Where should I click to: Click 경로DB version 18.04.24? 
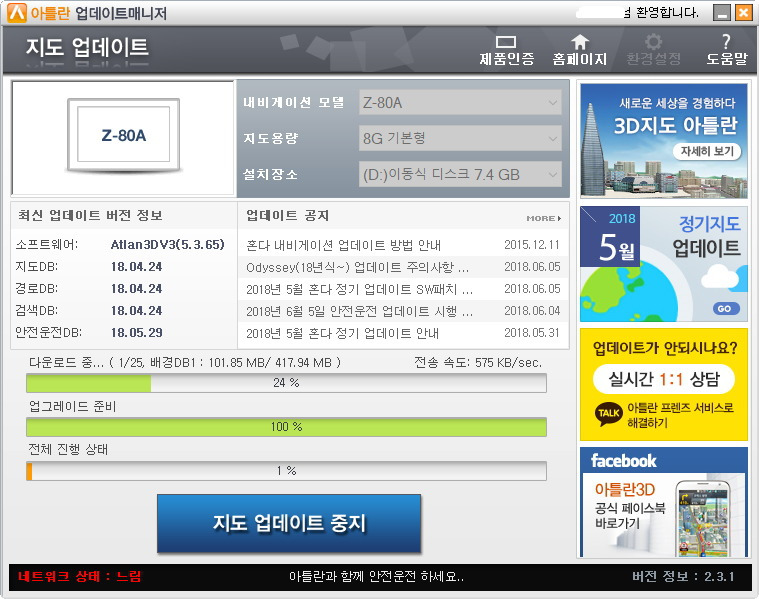137,289
